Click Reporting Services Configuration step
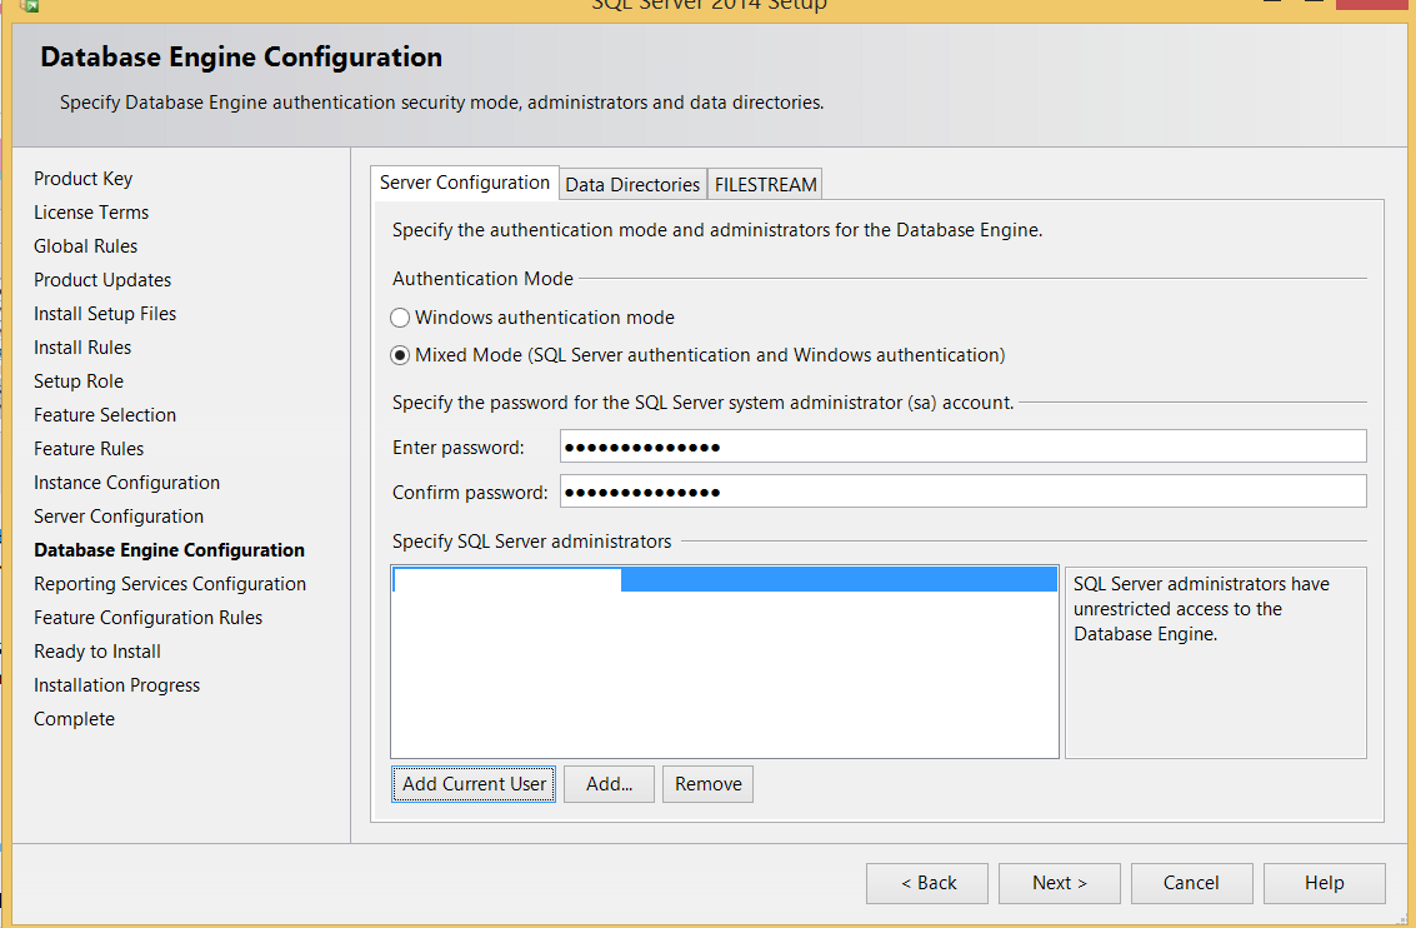This screenshot has height=928, width=1416. 170,585
